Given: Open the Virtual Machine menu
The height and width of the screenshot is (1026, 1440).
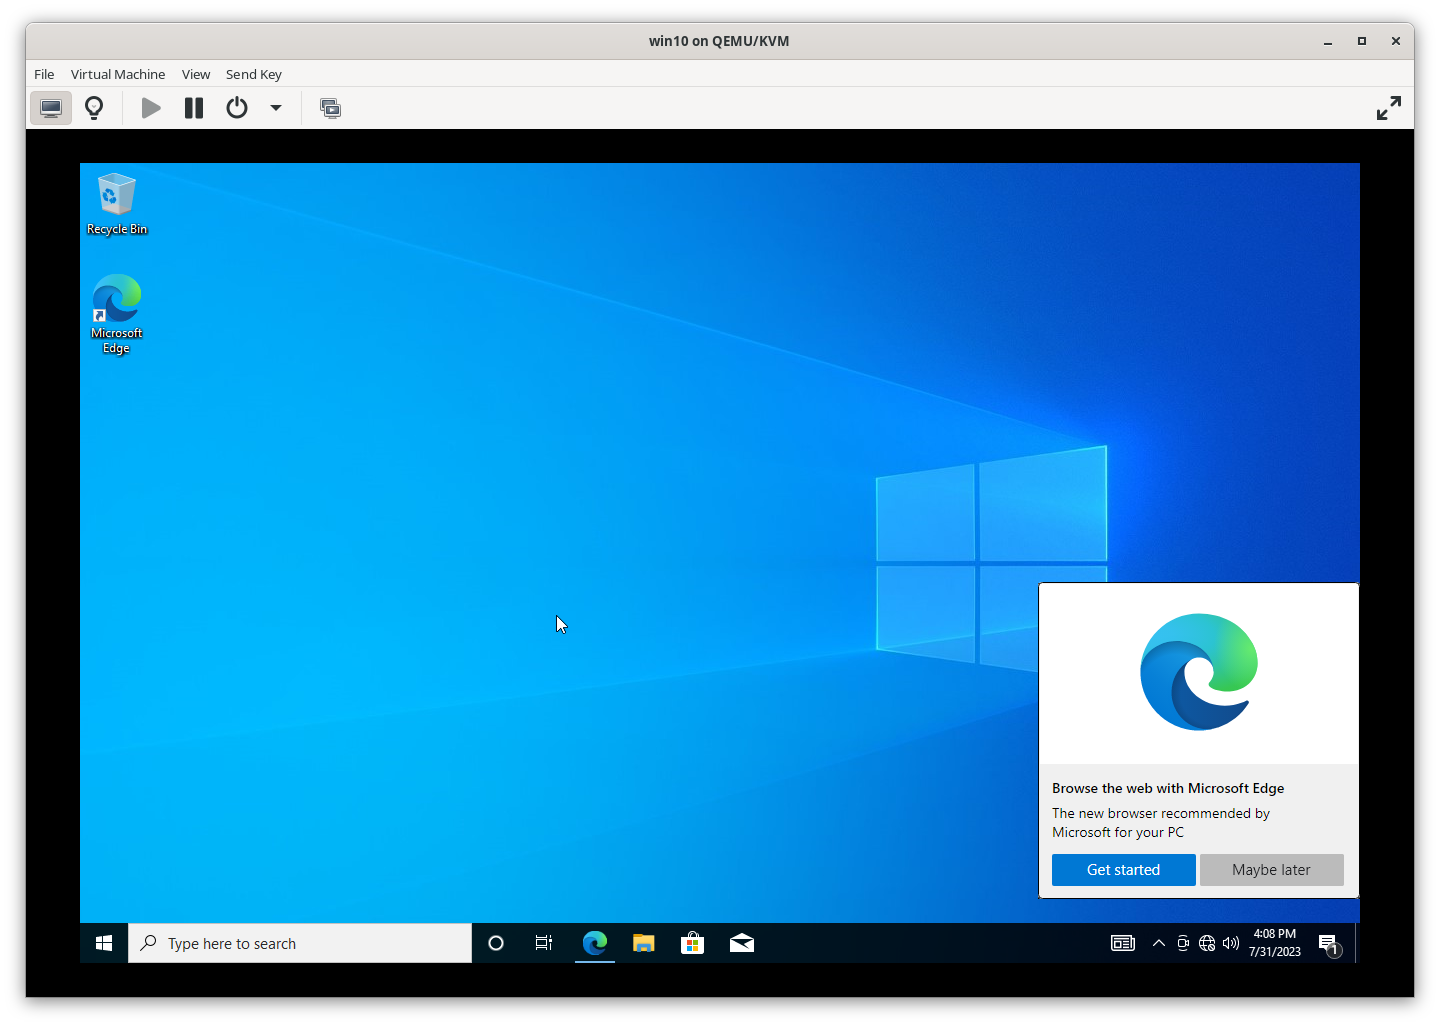Looking at the screenshot, I should (x=118, y=74).
